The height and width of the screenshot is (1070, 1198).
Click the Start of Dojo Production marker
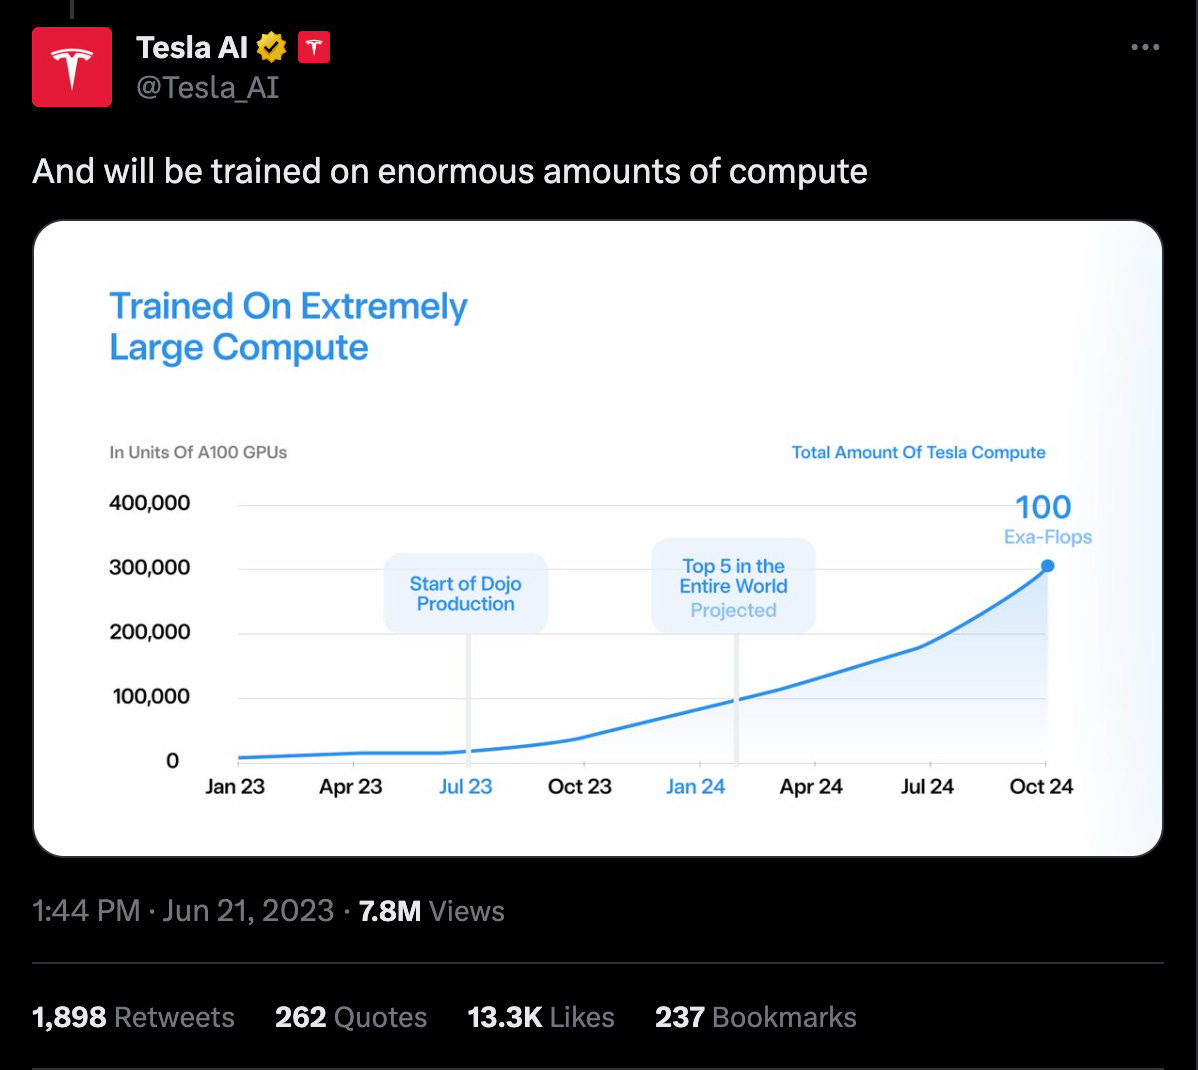[x=465, y=594]
